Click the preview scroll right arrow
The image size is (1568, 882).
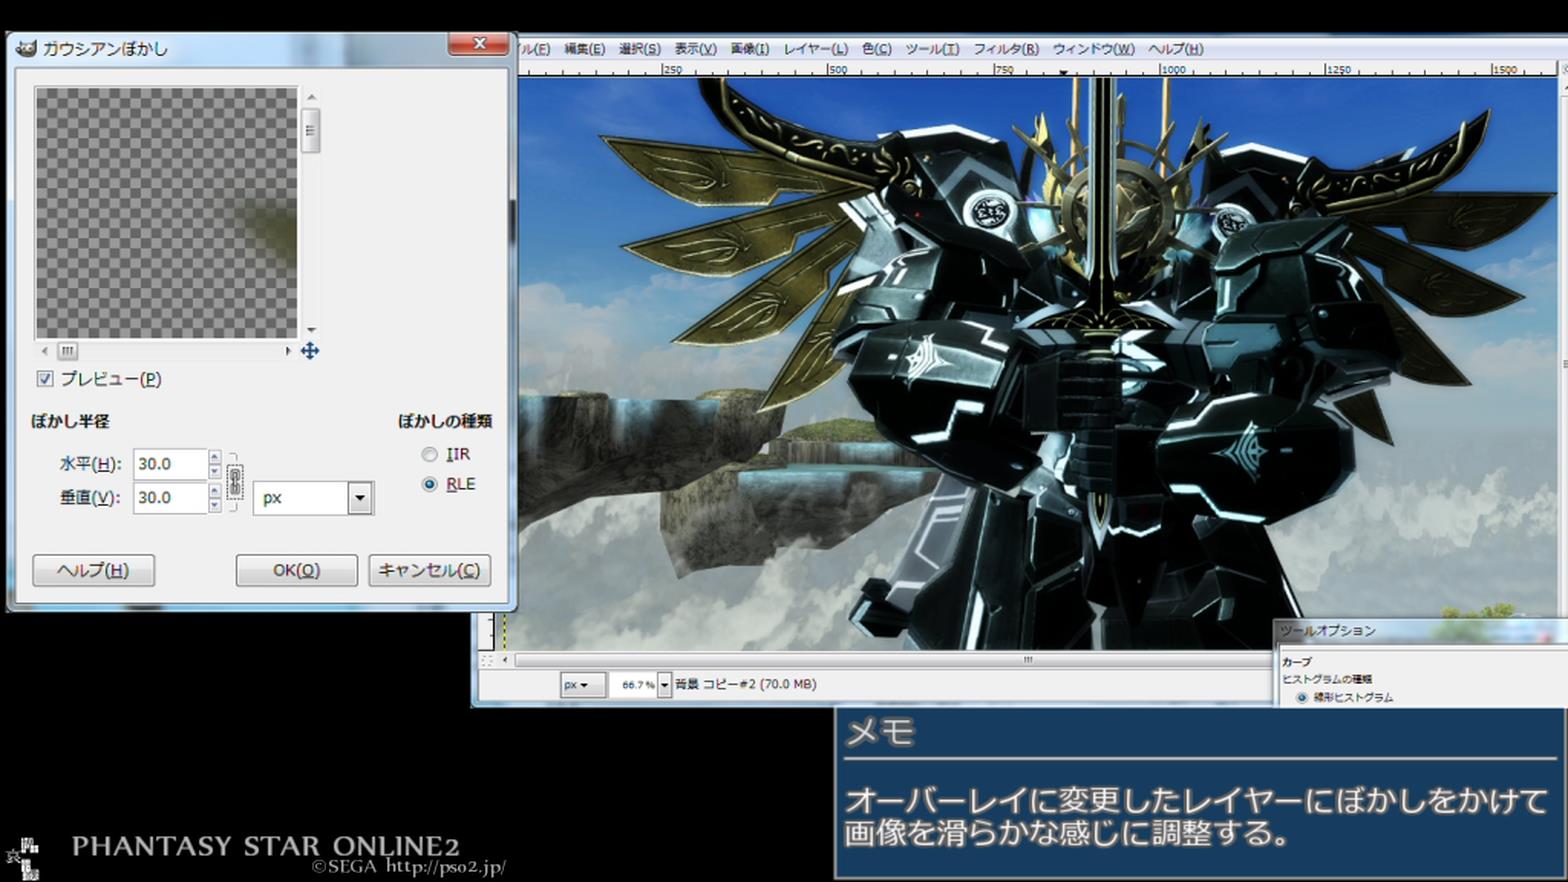pos(288,351)
